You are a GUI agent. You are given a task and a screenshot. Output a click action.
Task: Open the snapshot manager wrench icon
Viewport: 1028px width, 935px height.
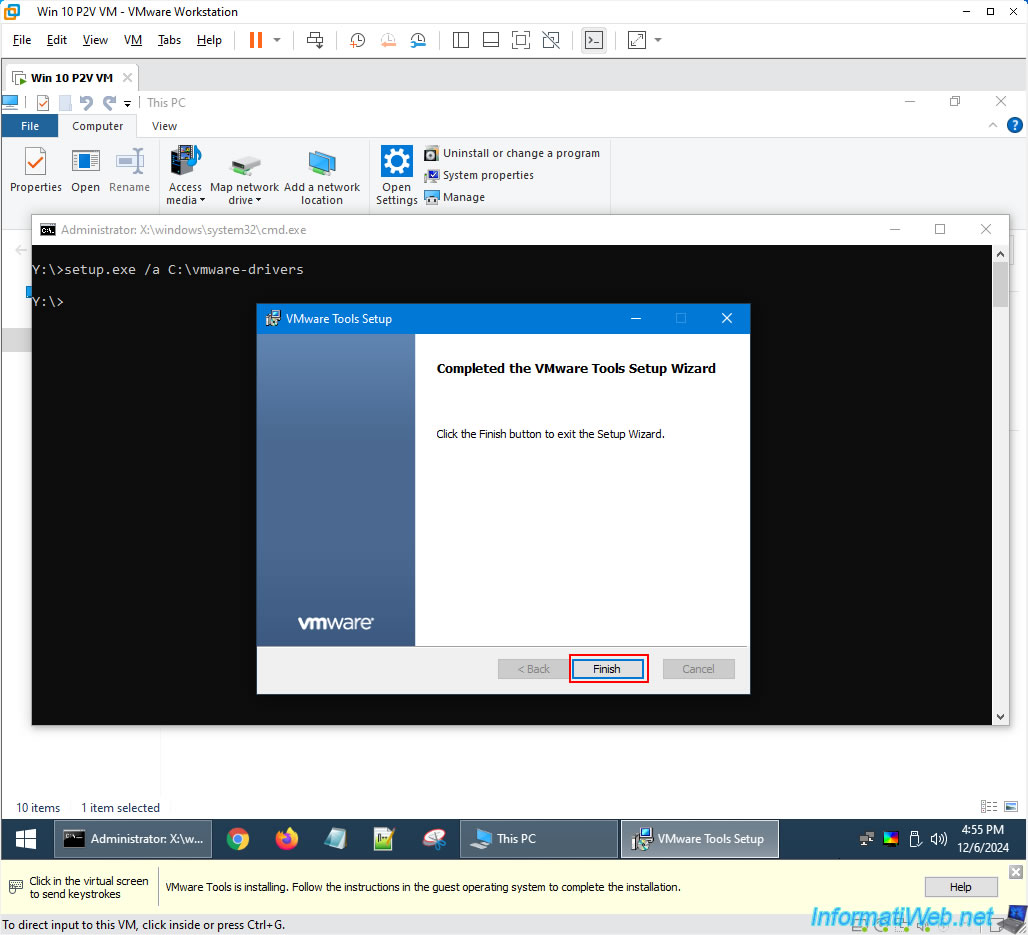[418, 40]
